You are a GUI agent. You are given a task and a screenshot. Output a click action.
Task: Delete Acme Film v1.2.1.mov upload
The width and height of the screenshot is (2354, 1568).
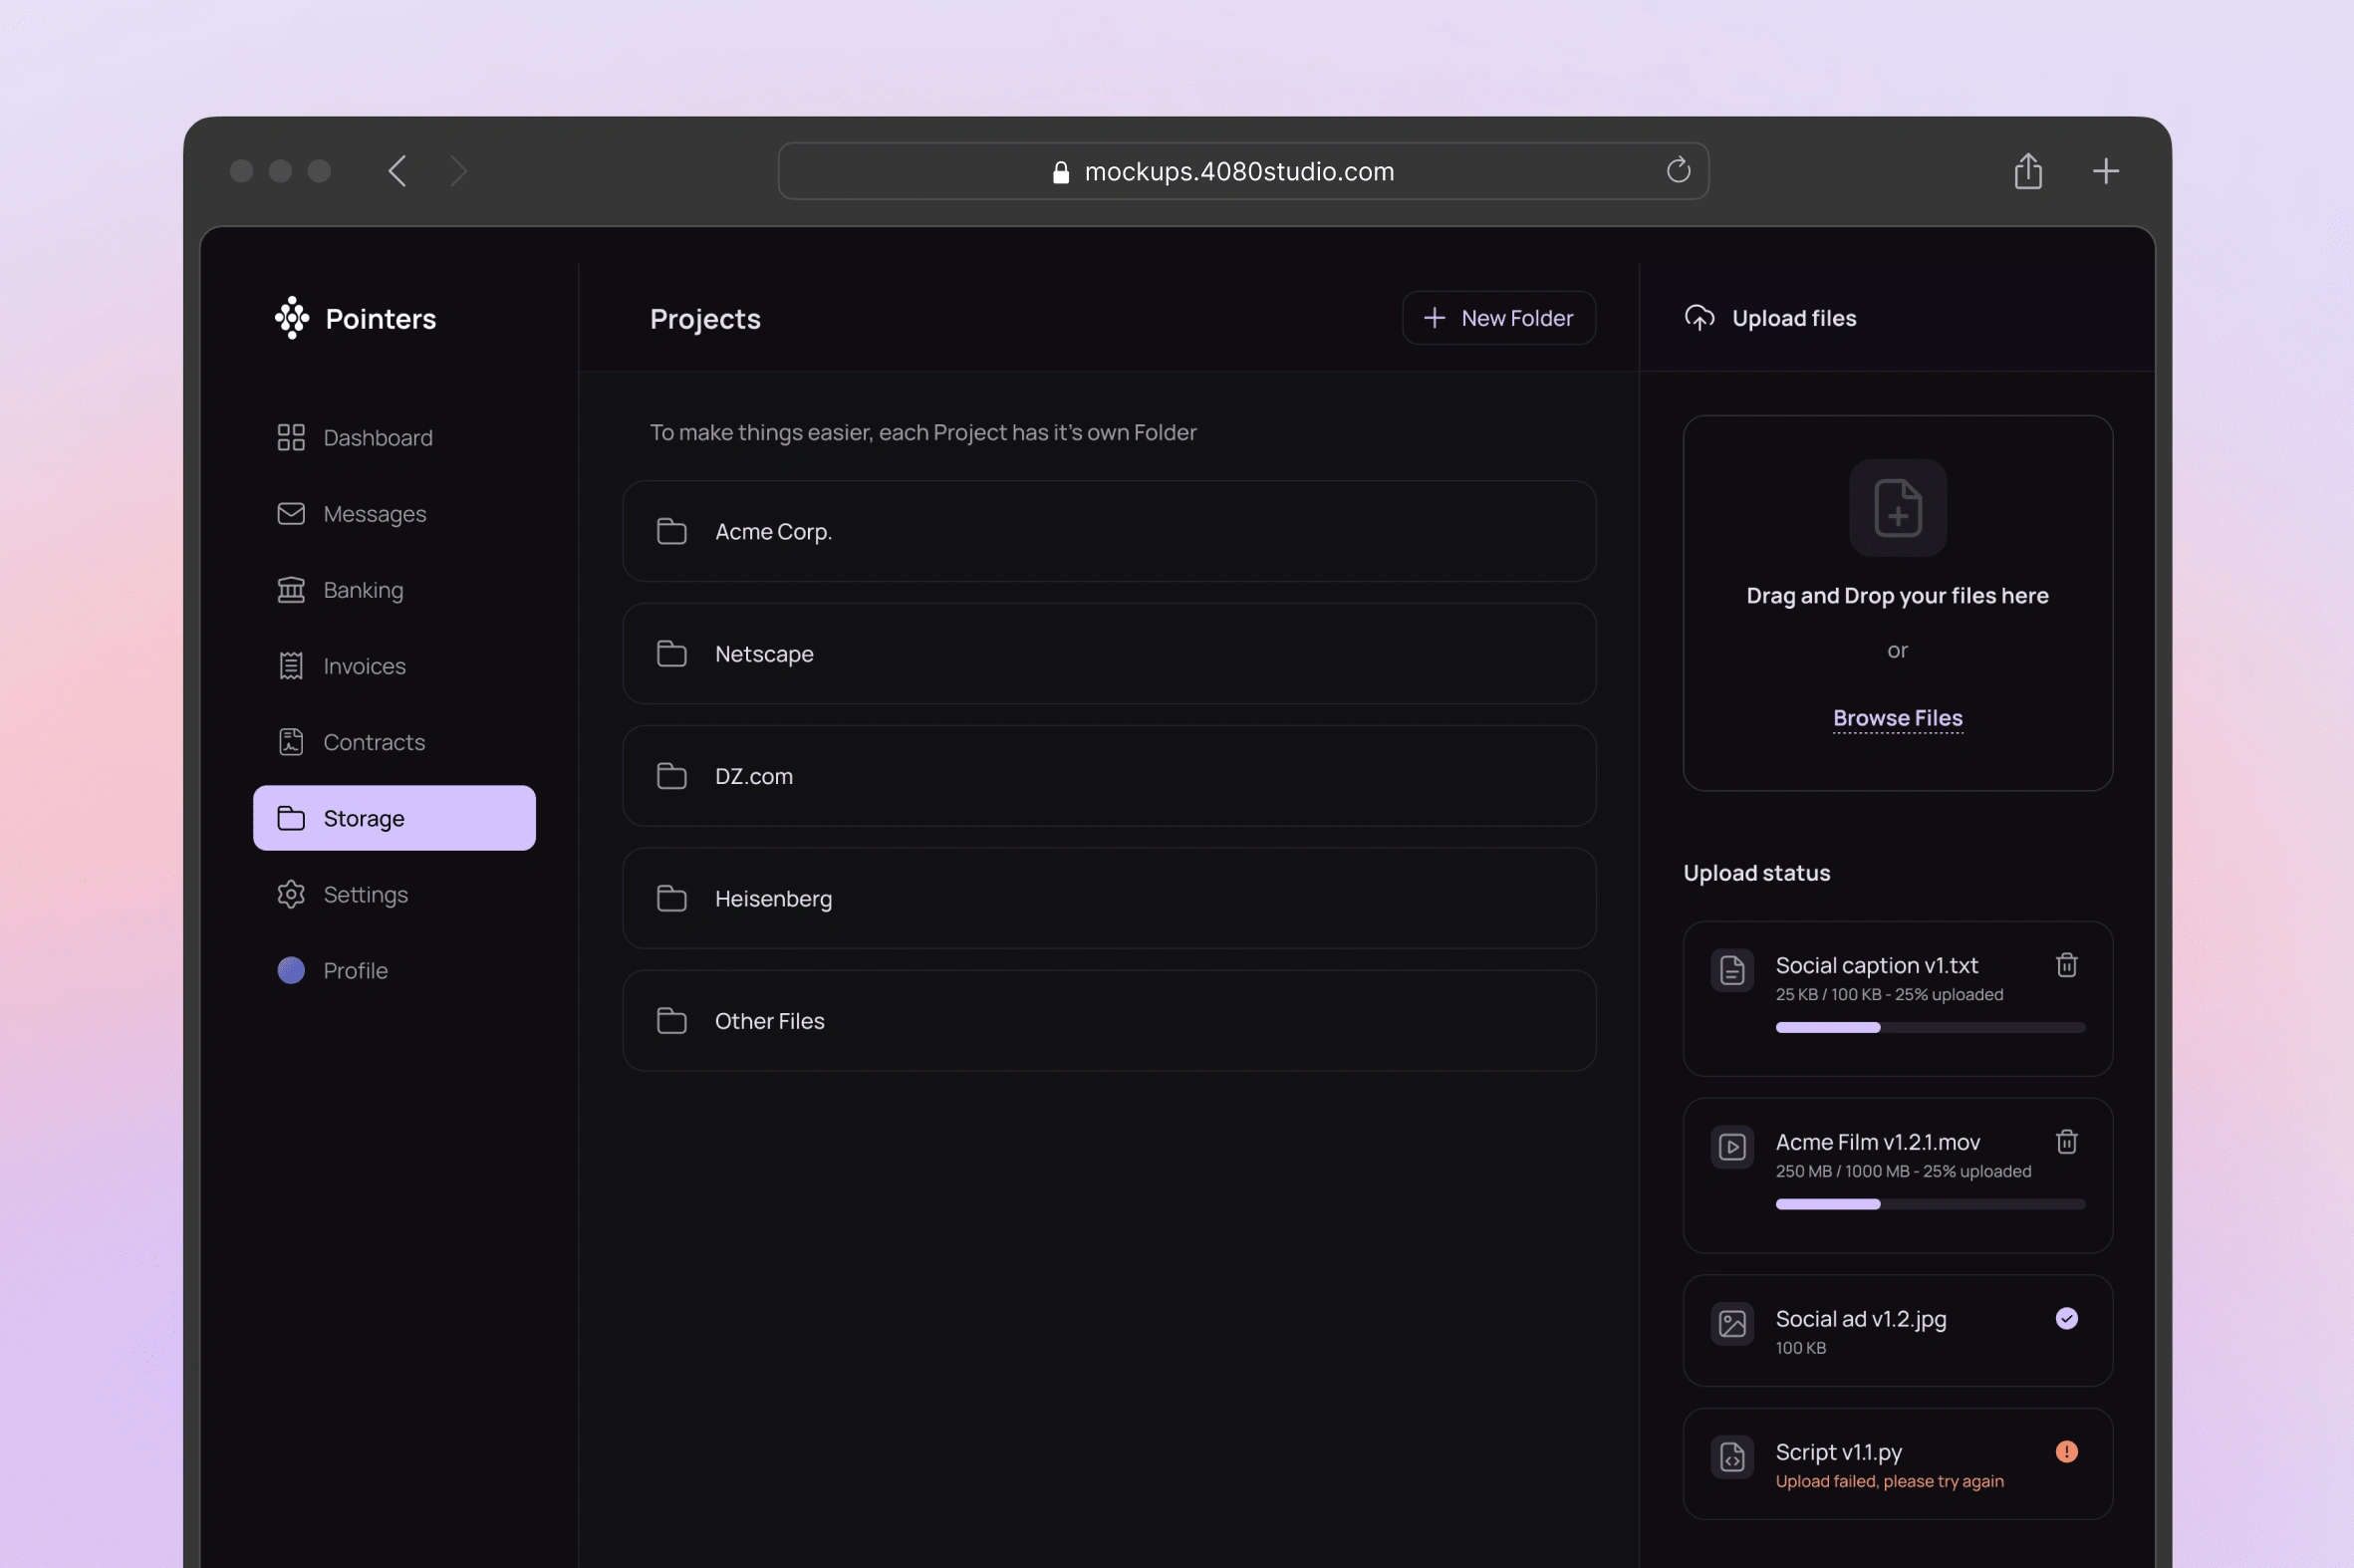pyautogui.click(x=2066, y=1142)
